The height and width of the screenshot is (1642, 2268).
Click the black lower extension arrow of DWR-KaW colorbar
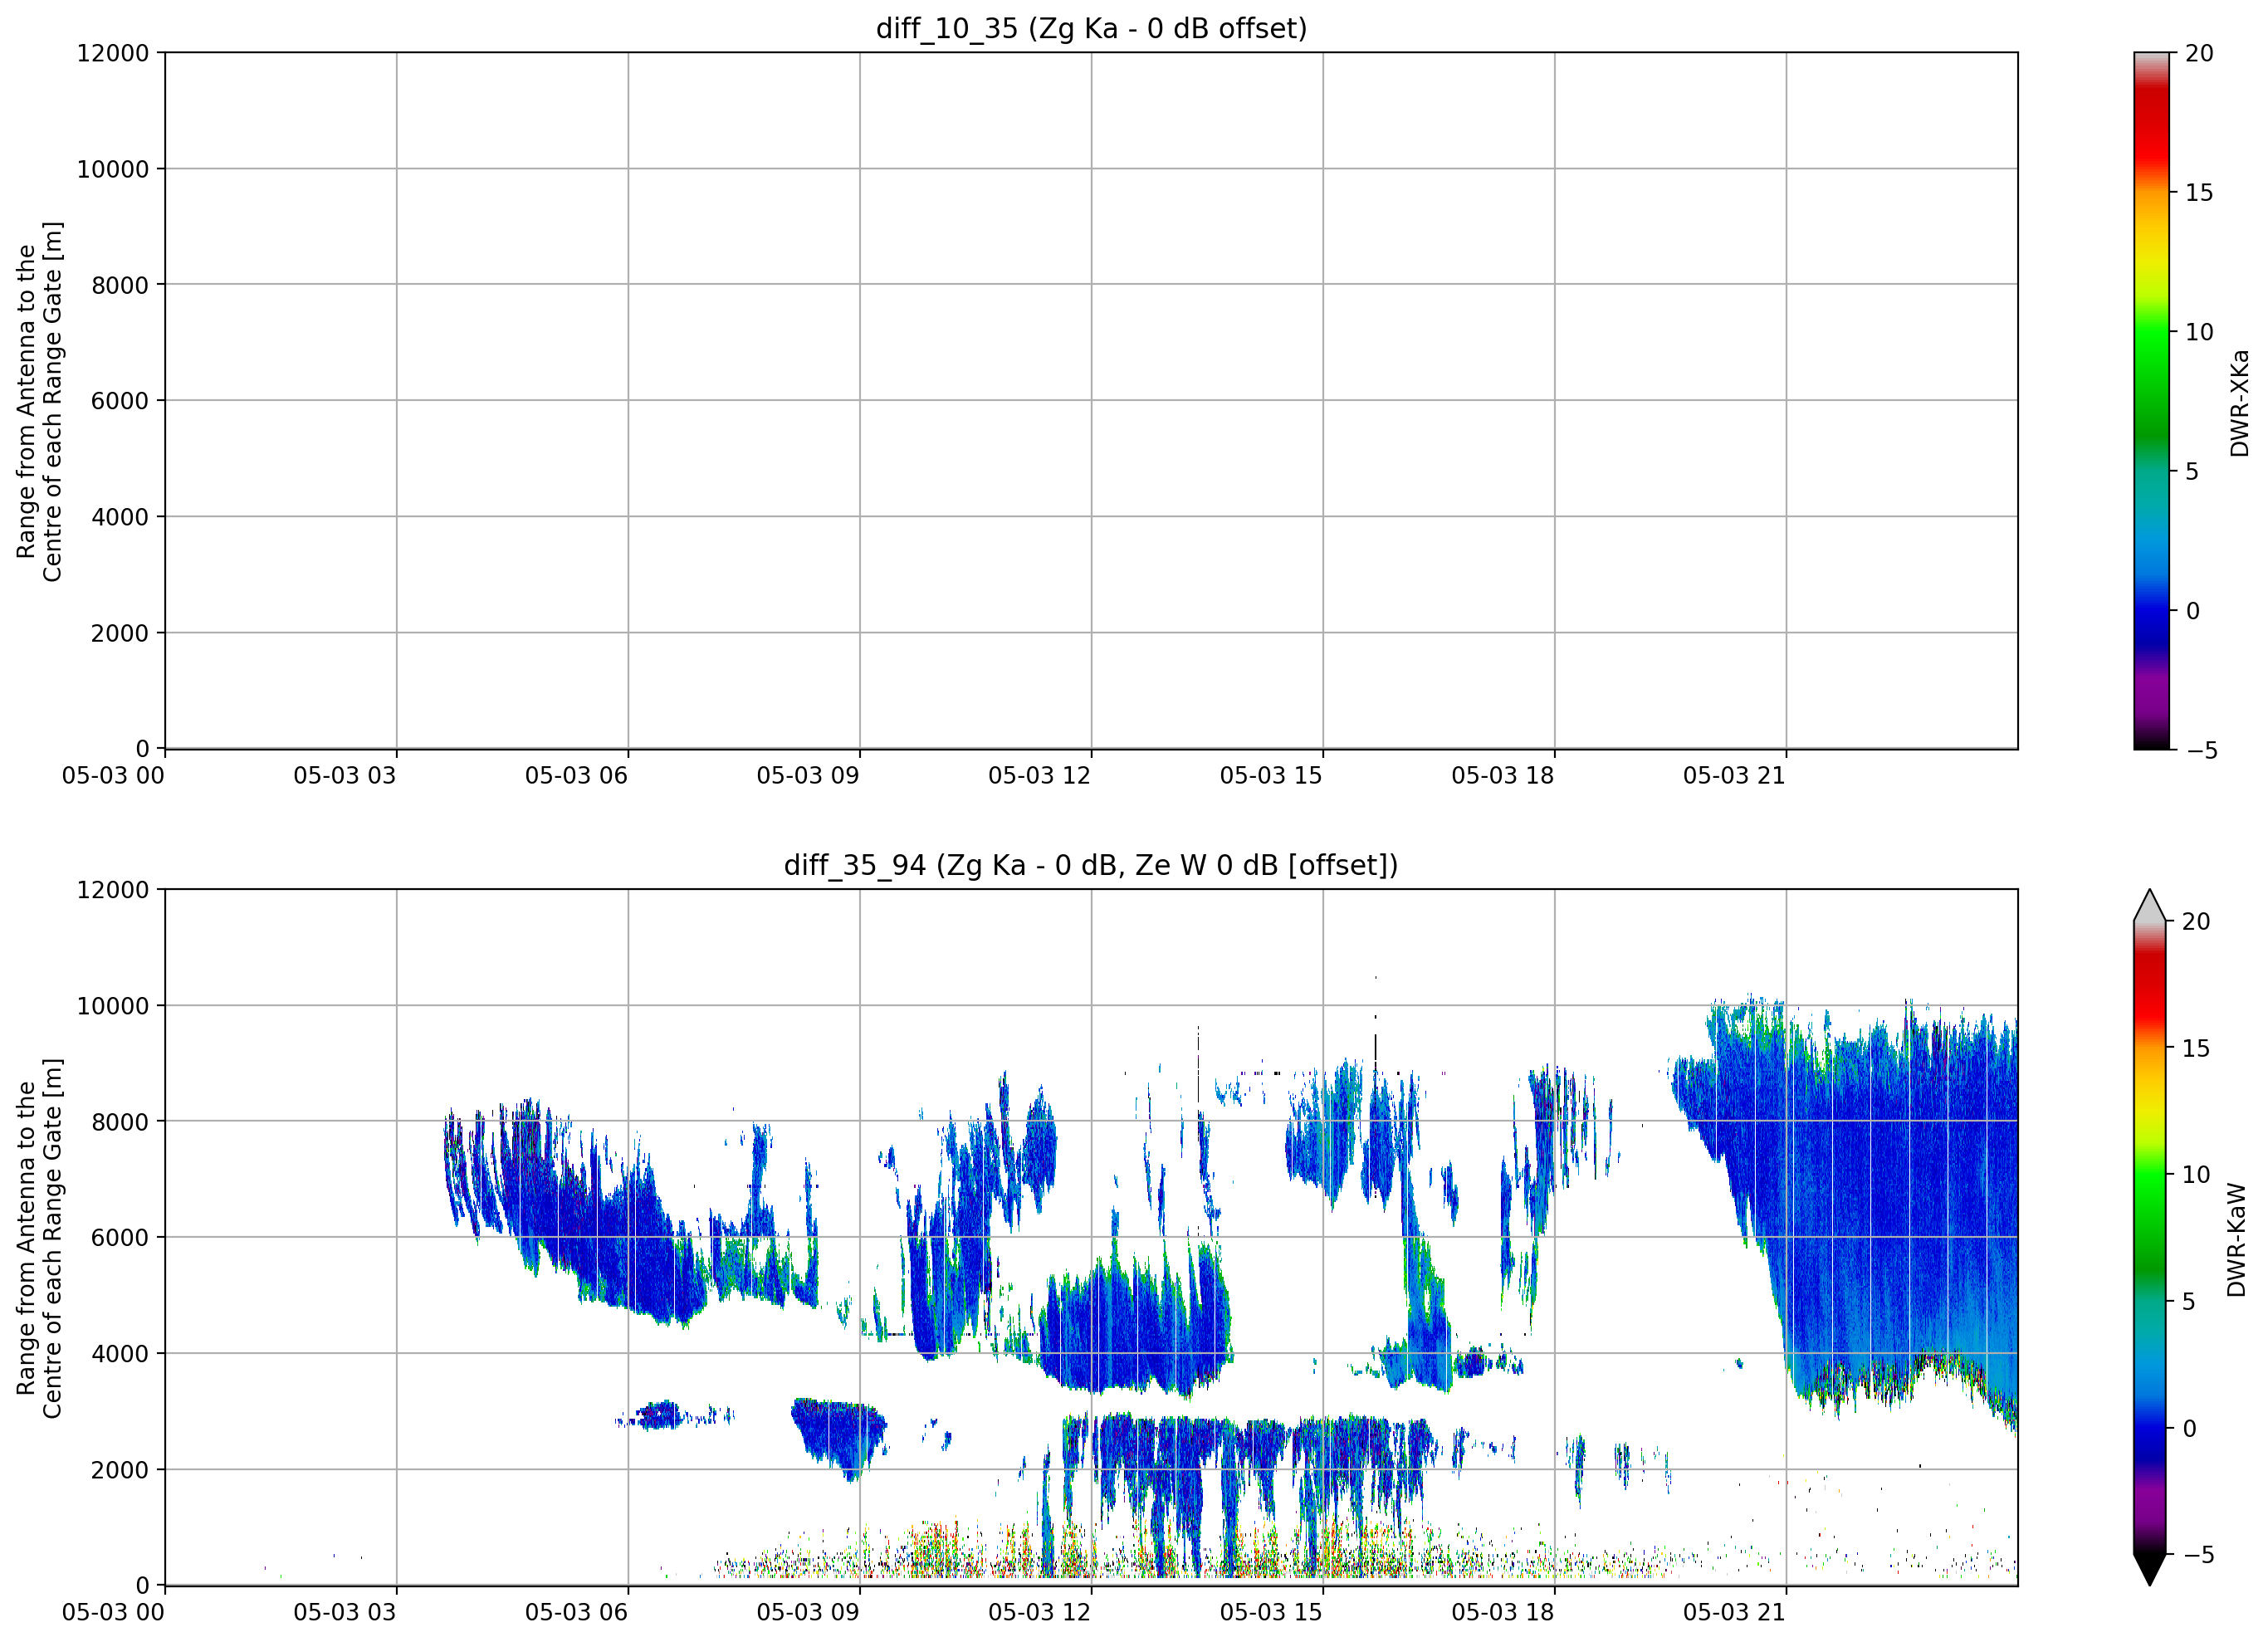[x=2149, y=1570]
